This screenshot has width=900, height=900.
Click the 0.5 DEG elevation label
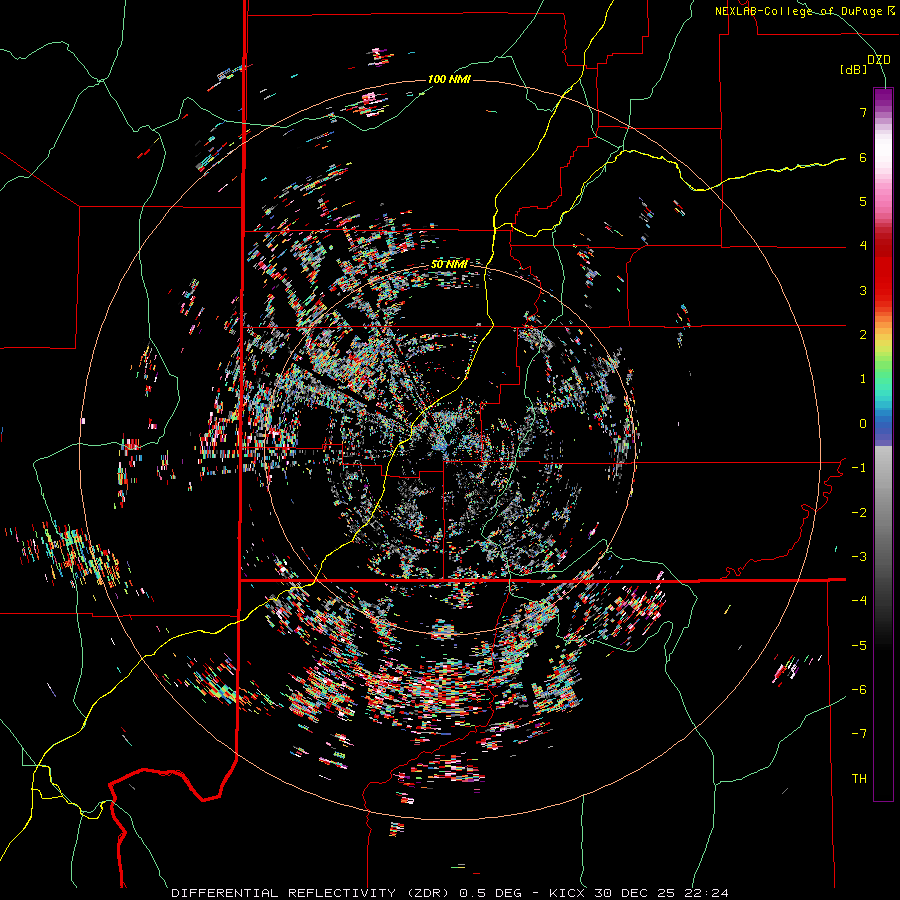pyautogui.click(x=490, y=893)
